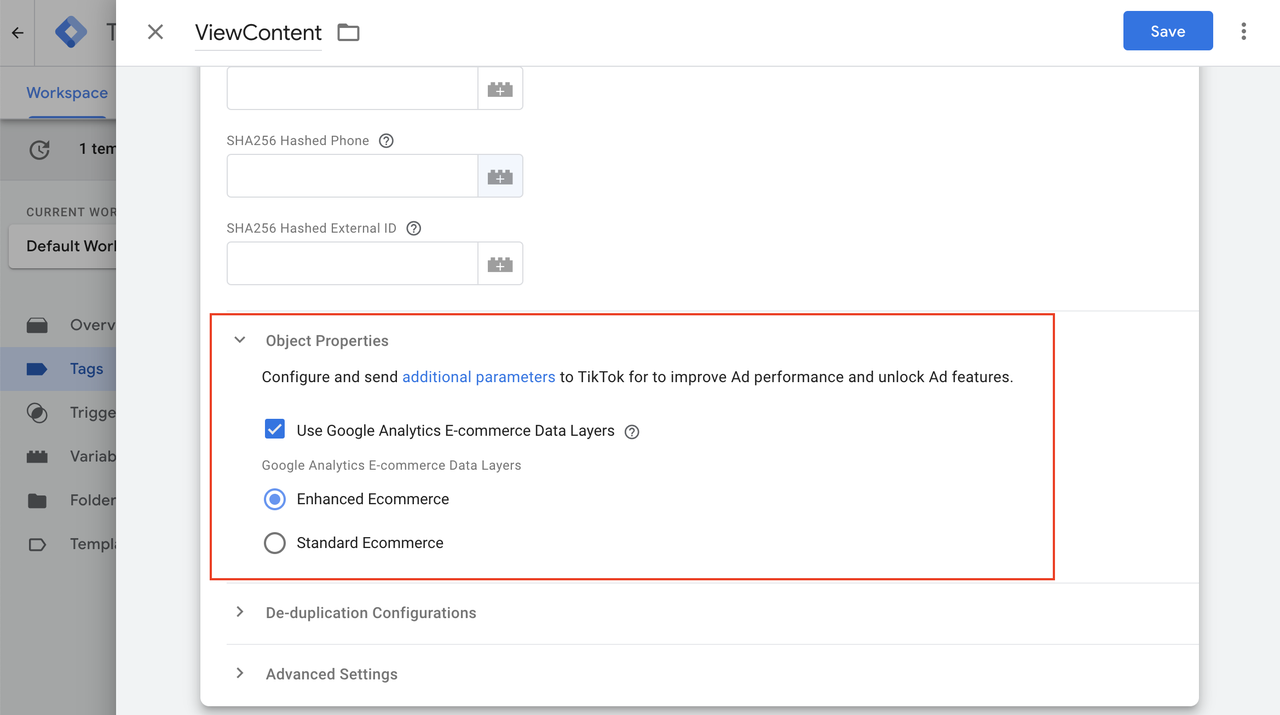The height and width of the screenshot is (715, 1280).
Task: Switch to the Workspace tab
Action: [66, 92]
